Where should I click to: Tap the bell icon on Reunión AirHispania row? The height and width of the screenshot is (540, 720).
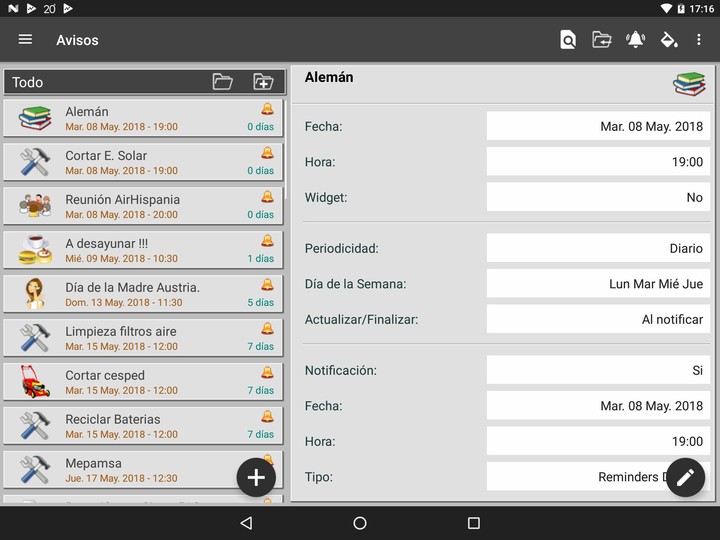(x=267, y=197)
